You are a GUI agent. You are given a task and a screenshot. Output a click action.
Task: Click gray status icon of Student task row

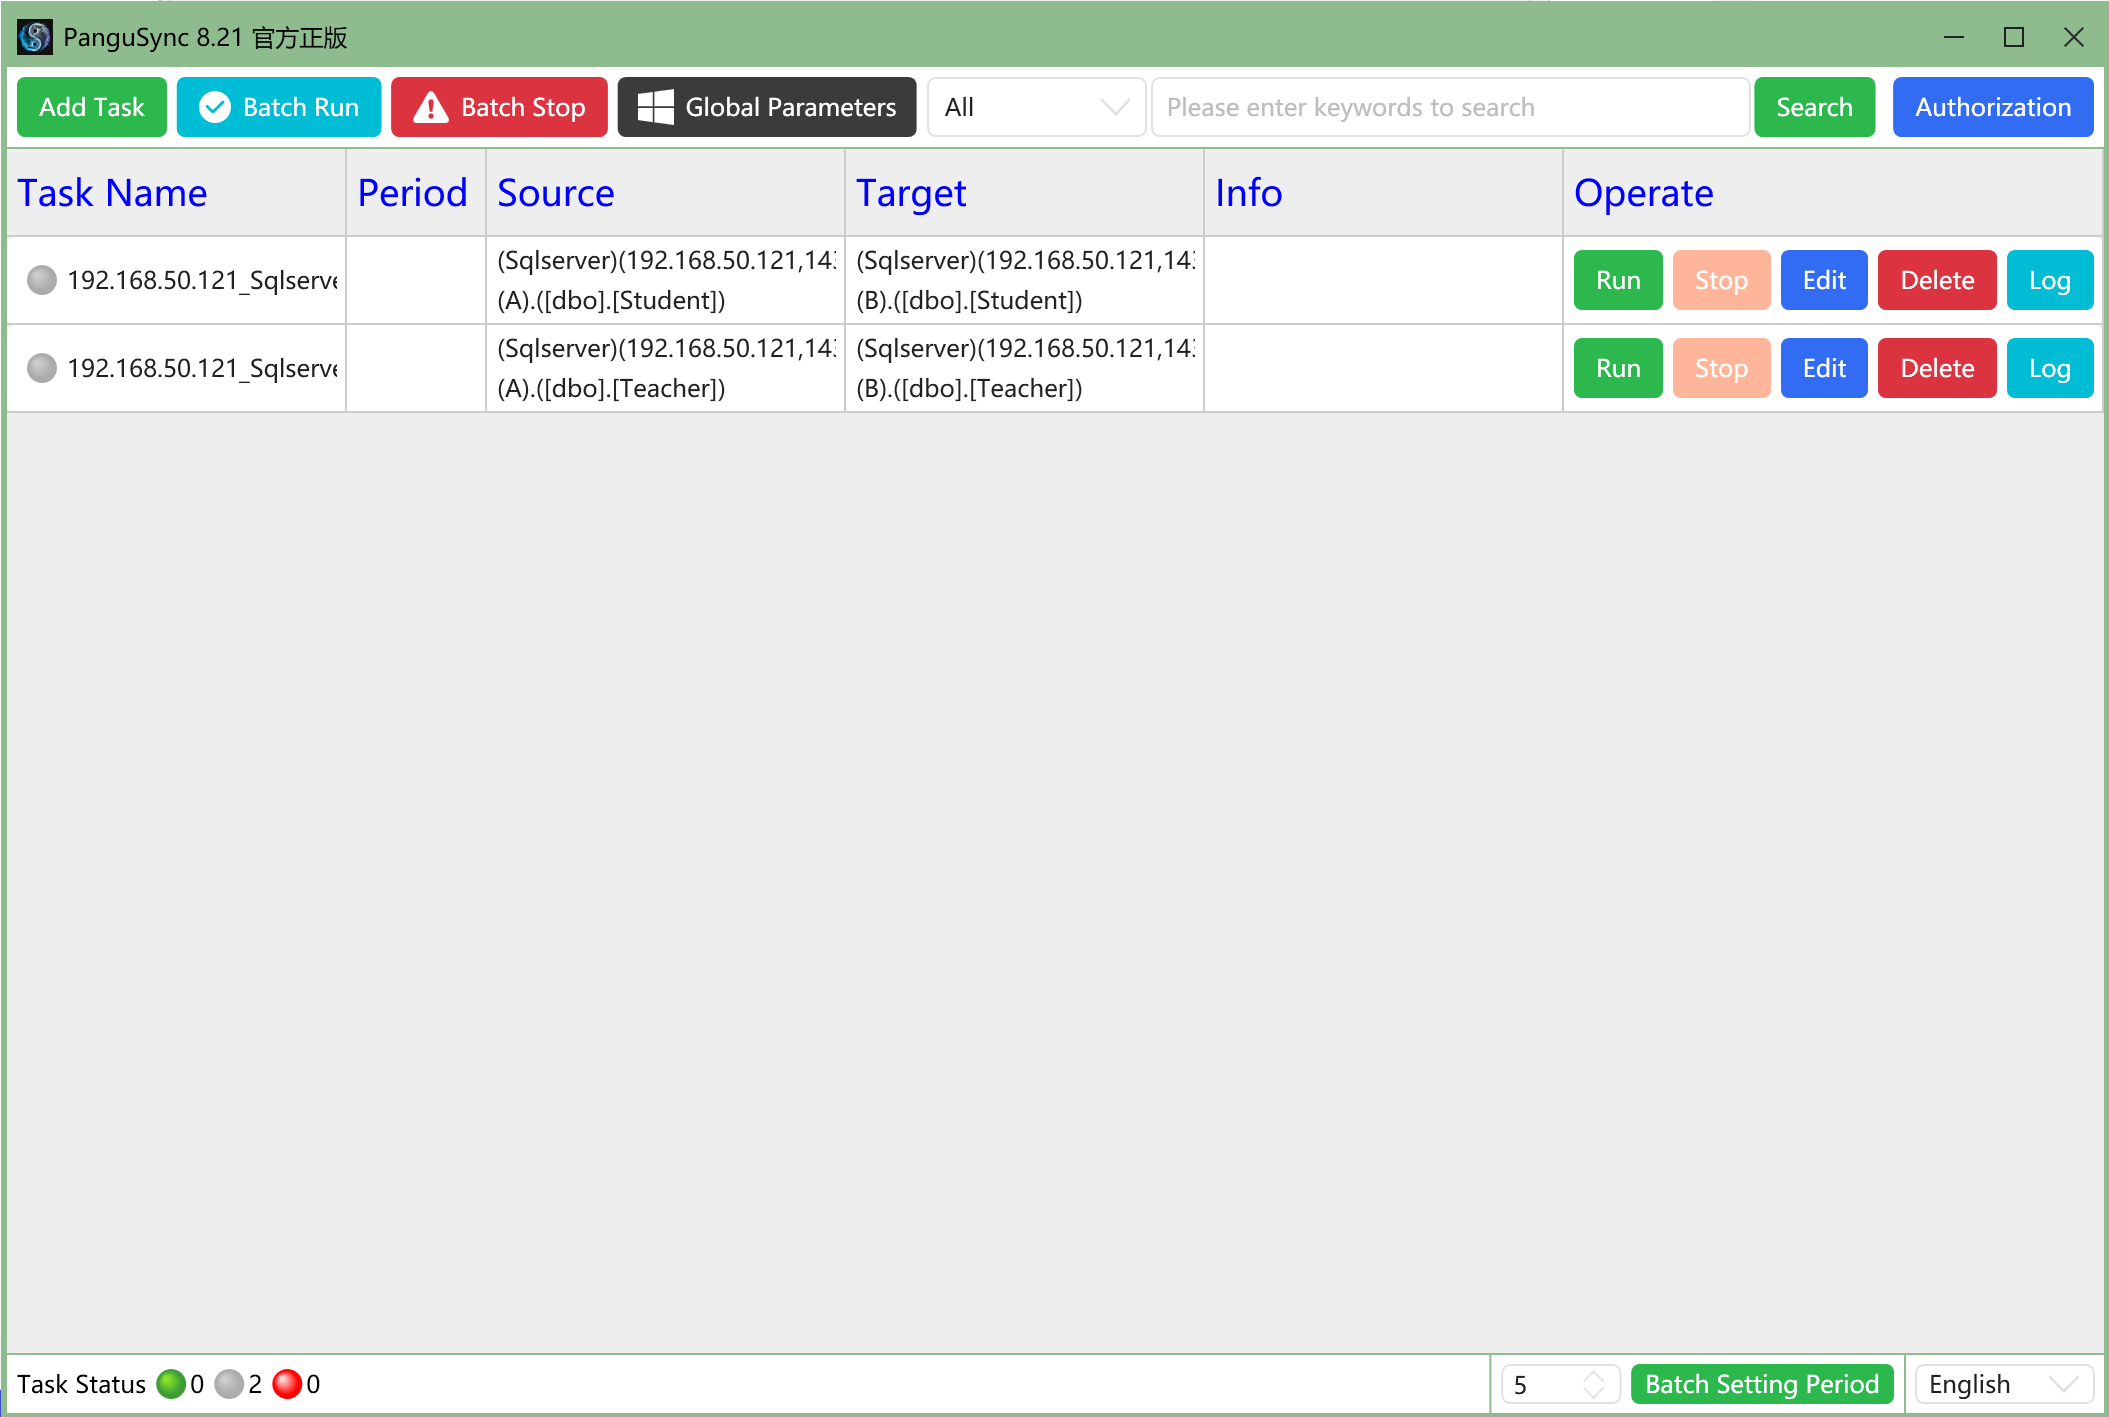coord(42,280)
